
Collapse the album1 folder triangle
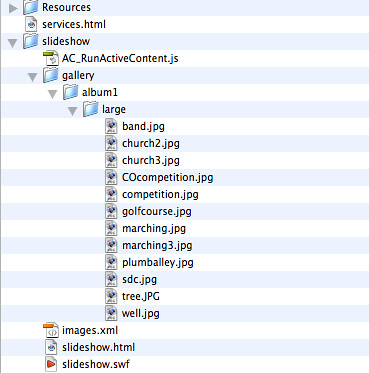53,94
